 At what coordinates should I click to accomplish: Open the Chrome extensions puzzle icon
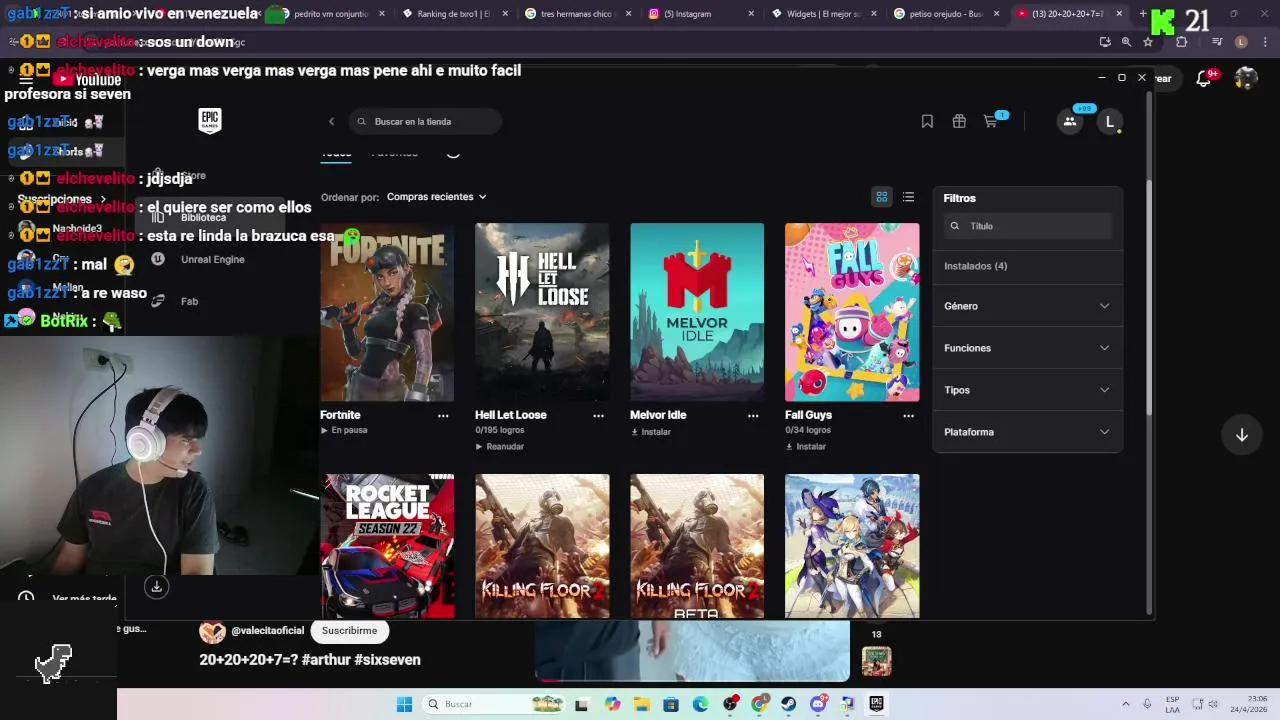1181,42
